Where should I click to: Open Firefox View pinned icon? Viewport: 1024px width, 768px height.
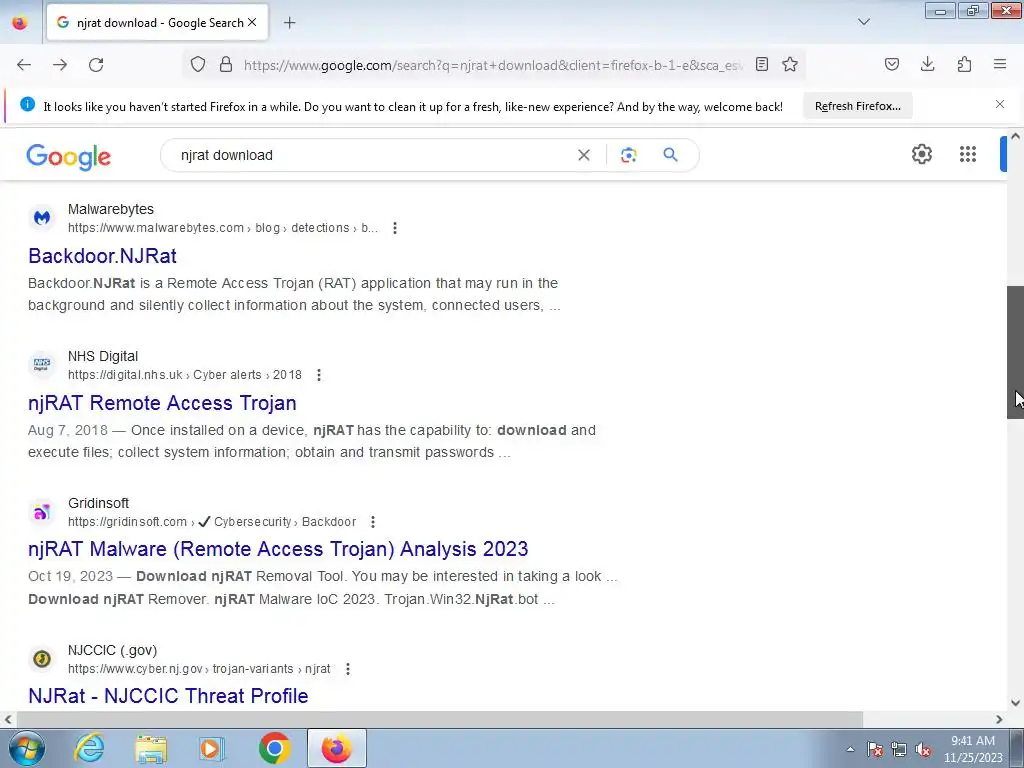click(20, 23)
